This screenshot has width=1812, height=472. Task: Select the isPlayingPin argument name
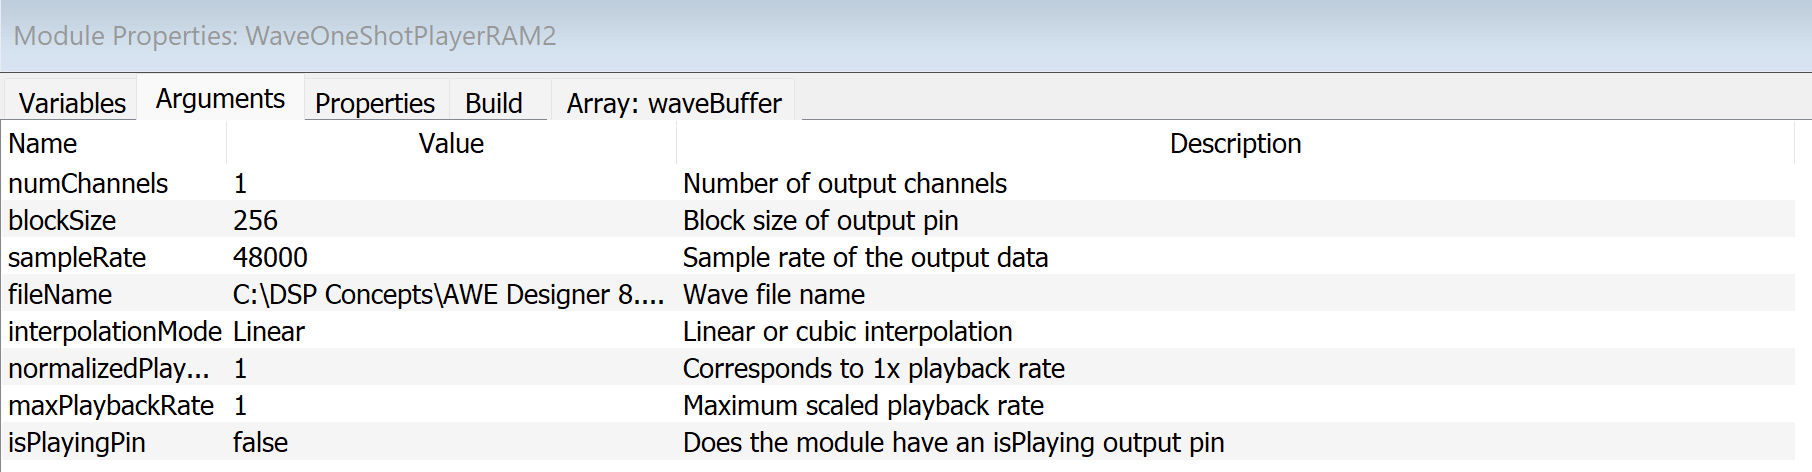[77, 443]
